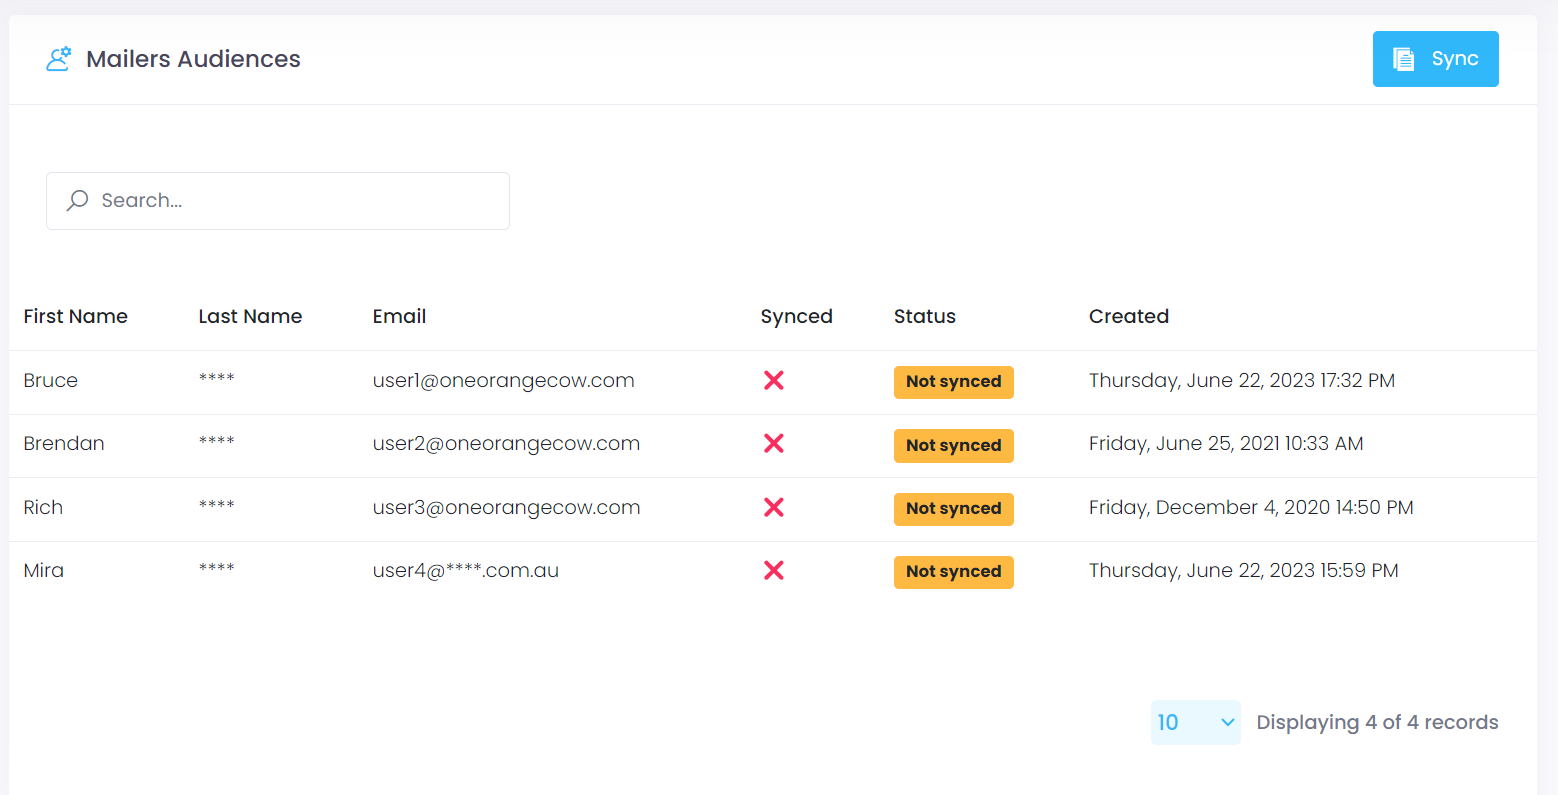The image size is (1558, 795).
Task: Click the magnifier icon in the search bar
Action: point(76,200)
